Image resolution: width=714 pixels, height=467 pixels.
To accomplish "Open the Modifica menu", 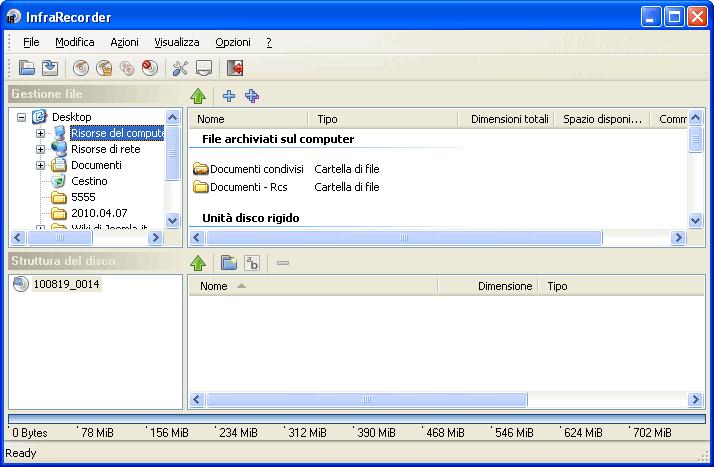I will point(75,42).
